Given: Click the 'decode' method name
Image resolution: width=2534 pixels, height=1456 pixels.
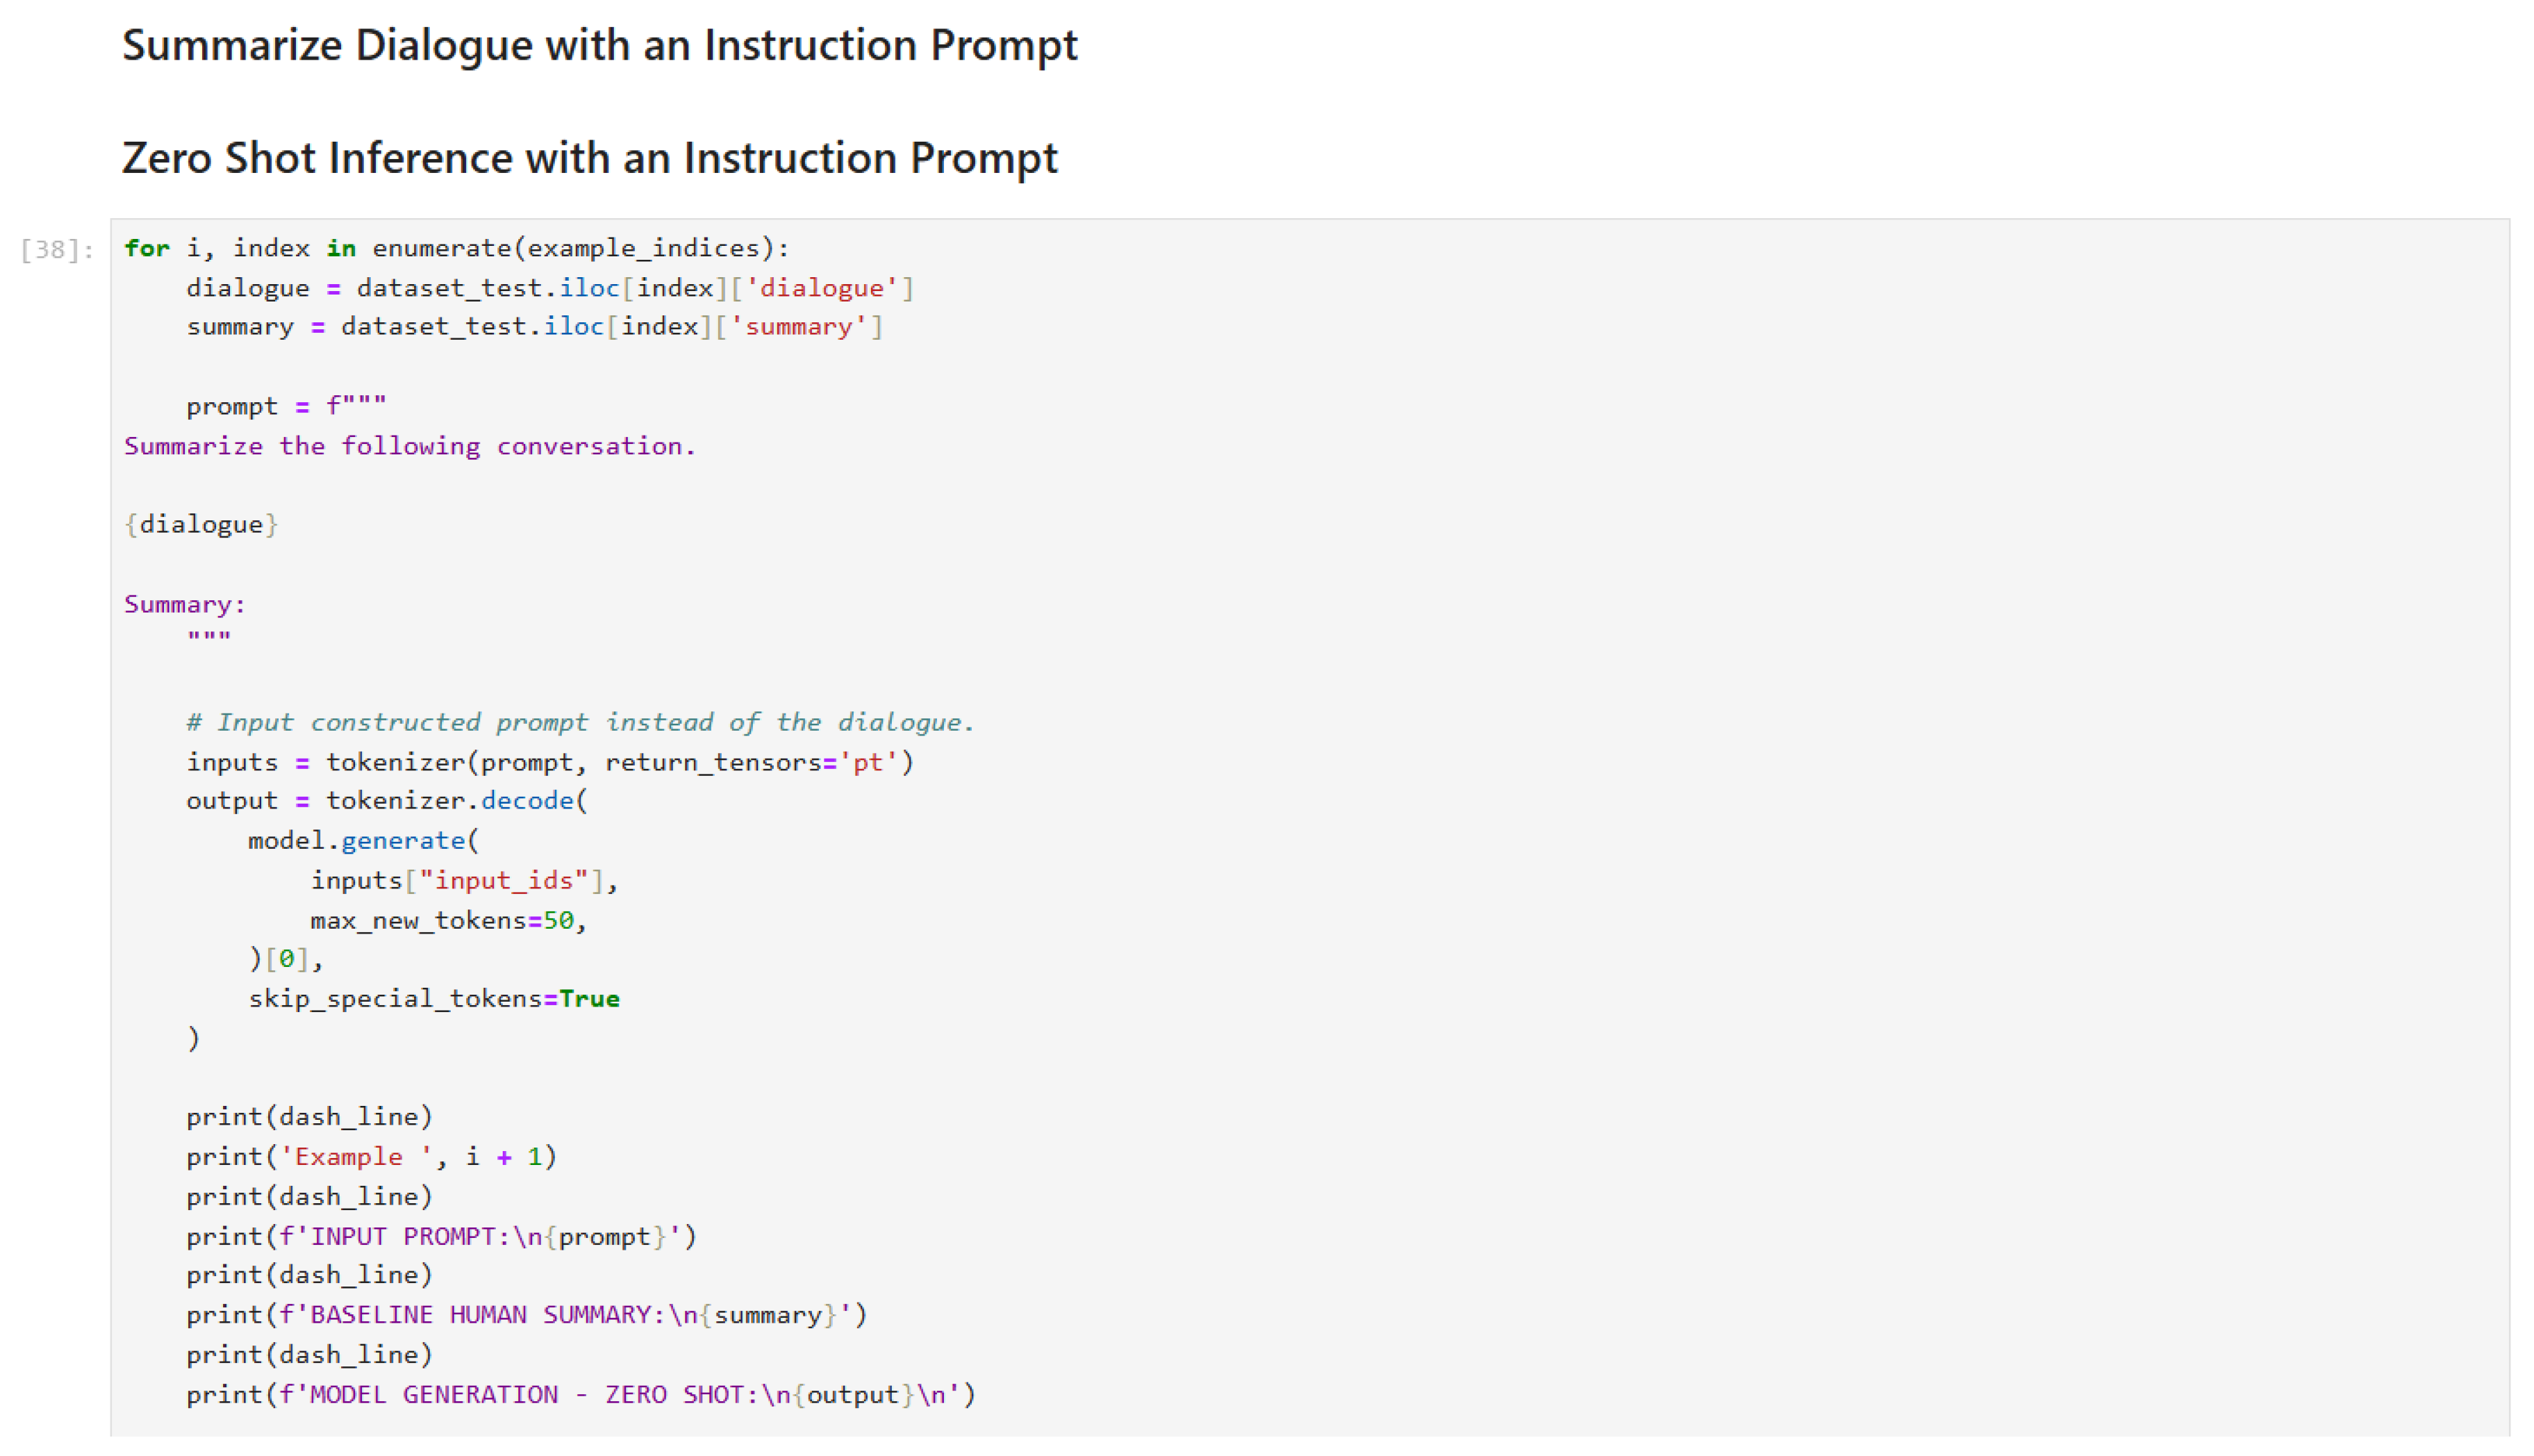Looking at the screenshot, I should [527, 802].
